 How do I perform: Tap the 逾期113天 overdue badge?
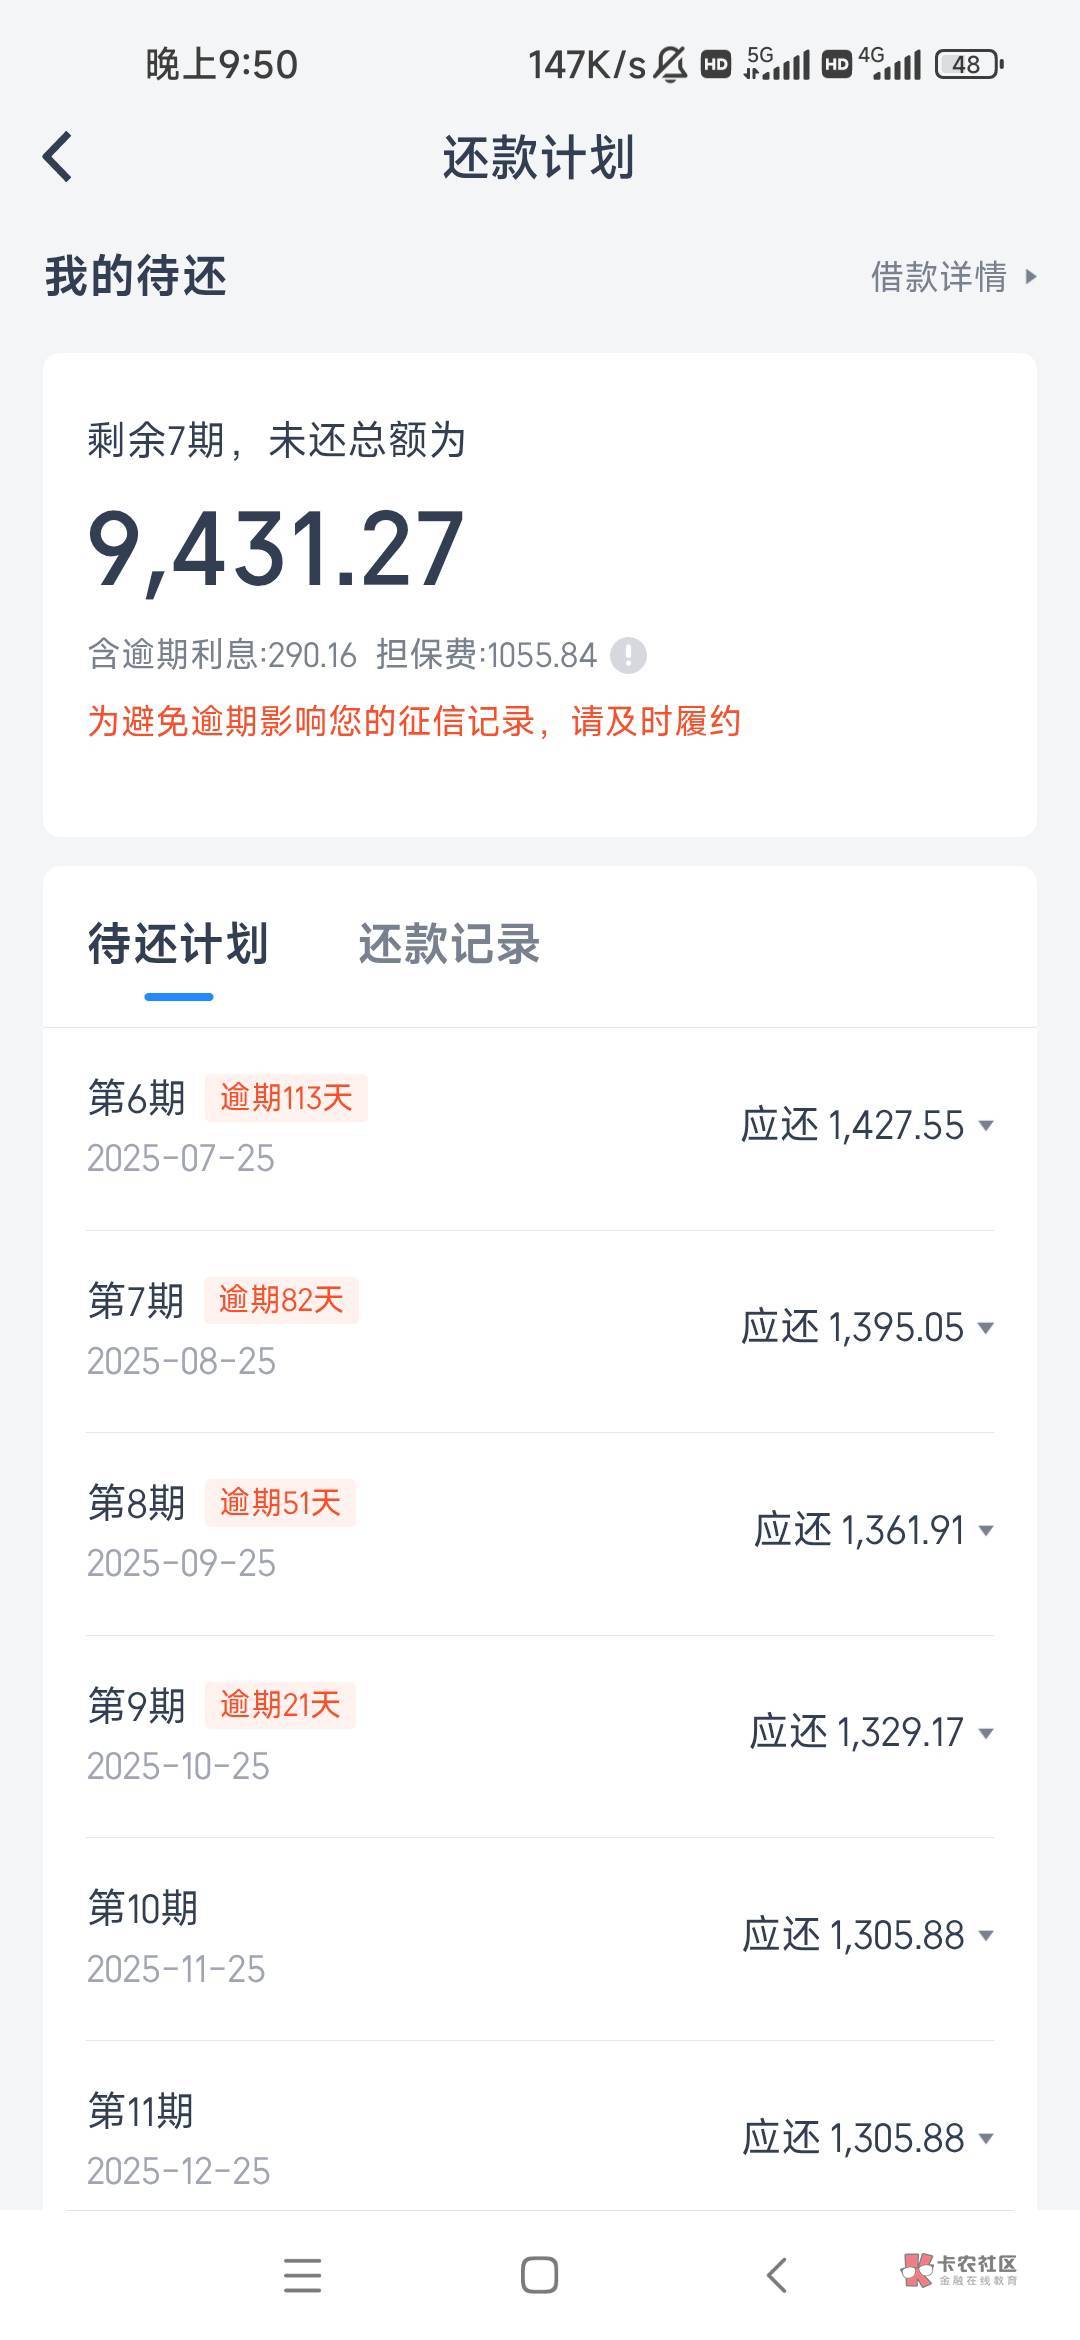click(286, 1098)
